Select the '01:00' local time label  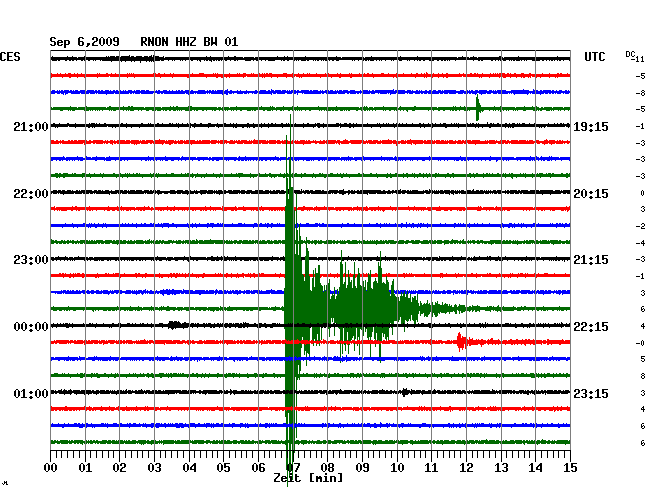tap(31, 393)
